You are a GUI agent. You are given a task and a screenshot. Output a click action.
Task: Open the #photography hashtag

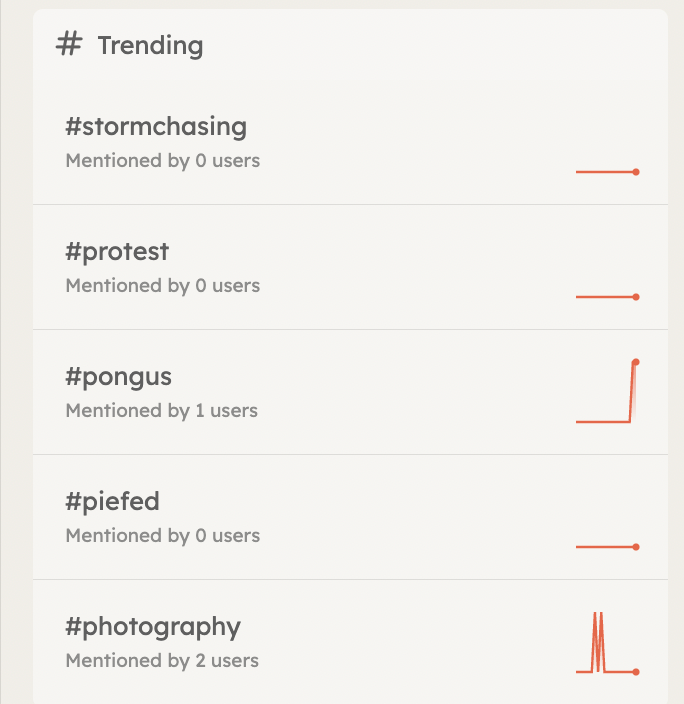[153, 627]
